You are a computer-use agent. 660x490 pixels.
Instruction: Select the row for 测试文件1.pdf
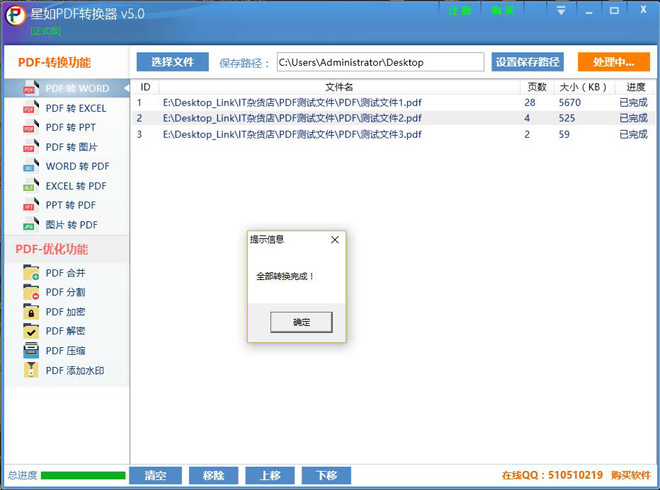[x=394, y=103]
